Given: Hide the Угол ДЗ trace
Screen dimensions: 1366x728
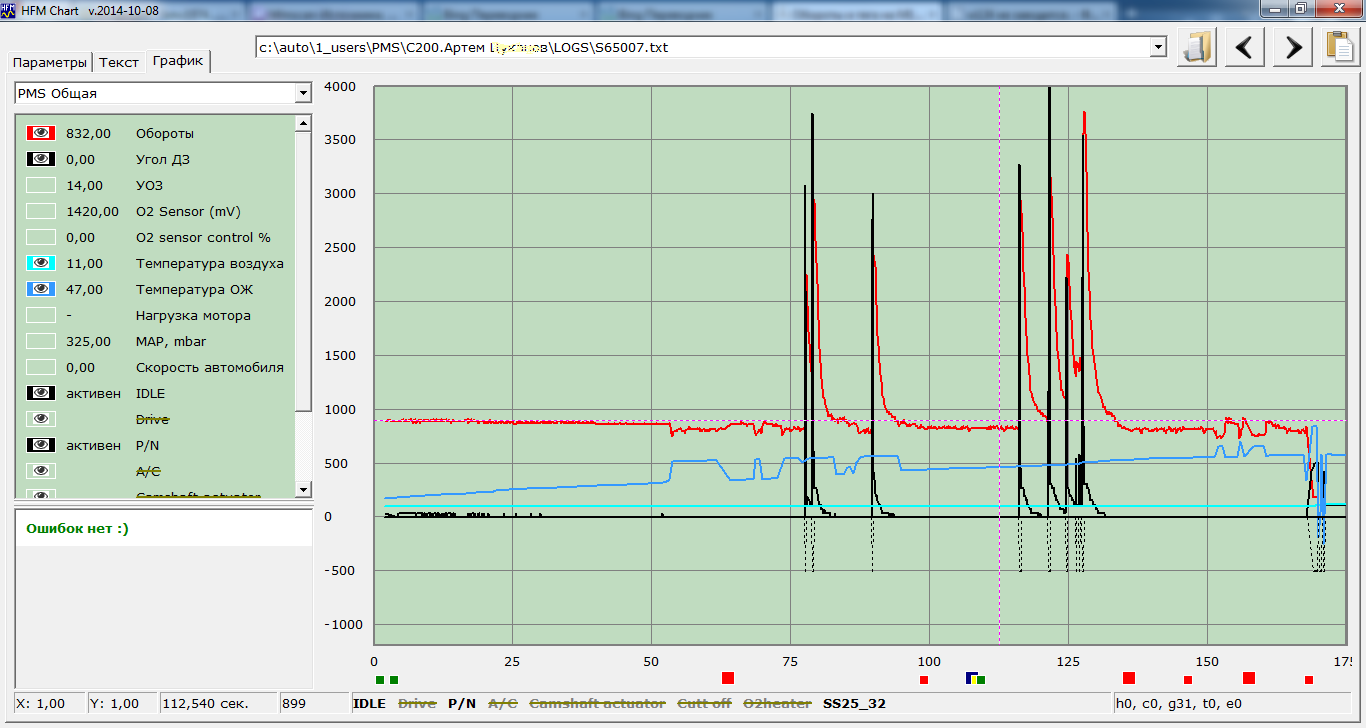Looking at the screenshot, I should coord(41,159).
